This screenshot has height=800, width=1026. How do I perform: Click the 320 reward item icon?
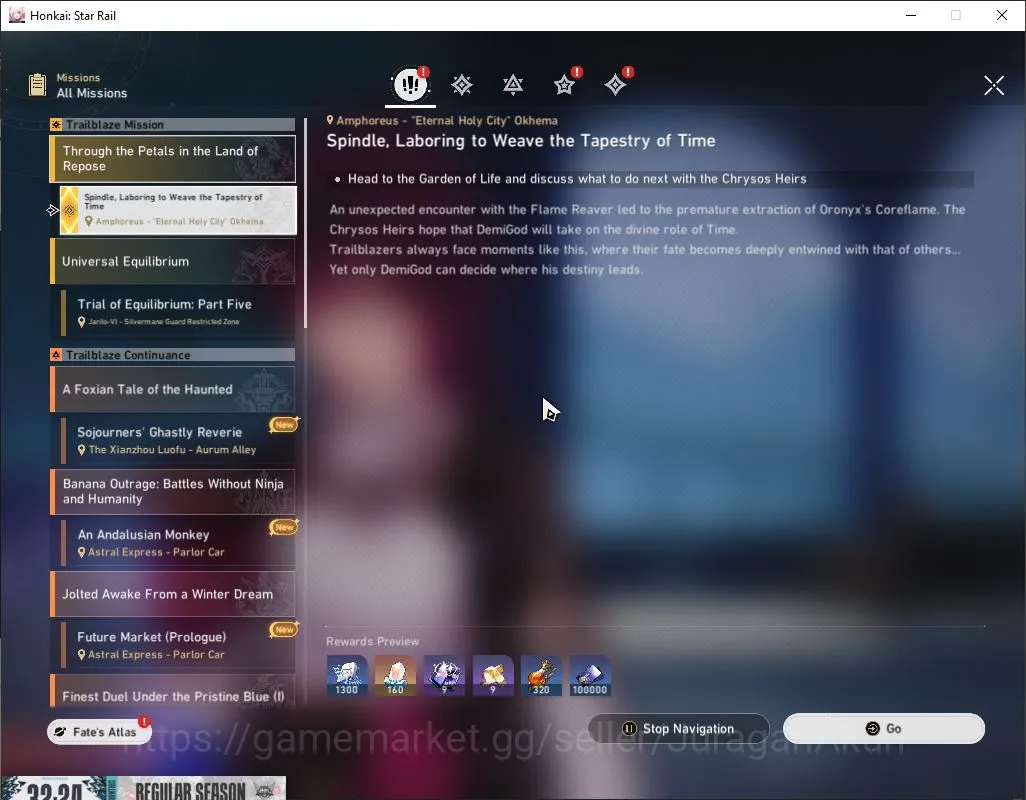[541, 676]
